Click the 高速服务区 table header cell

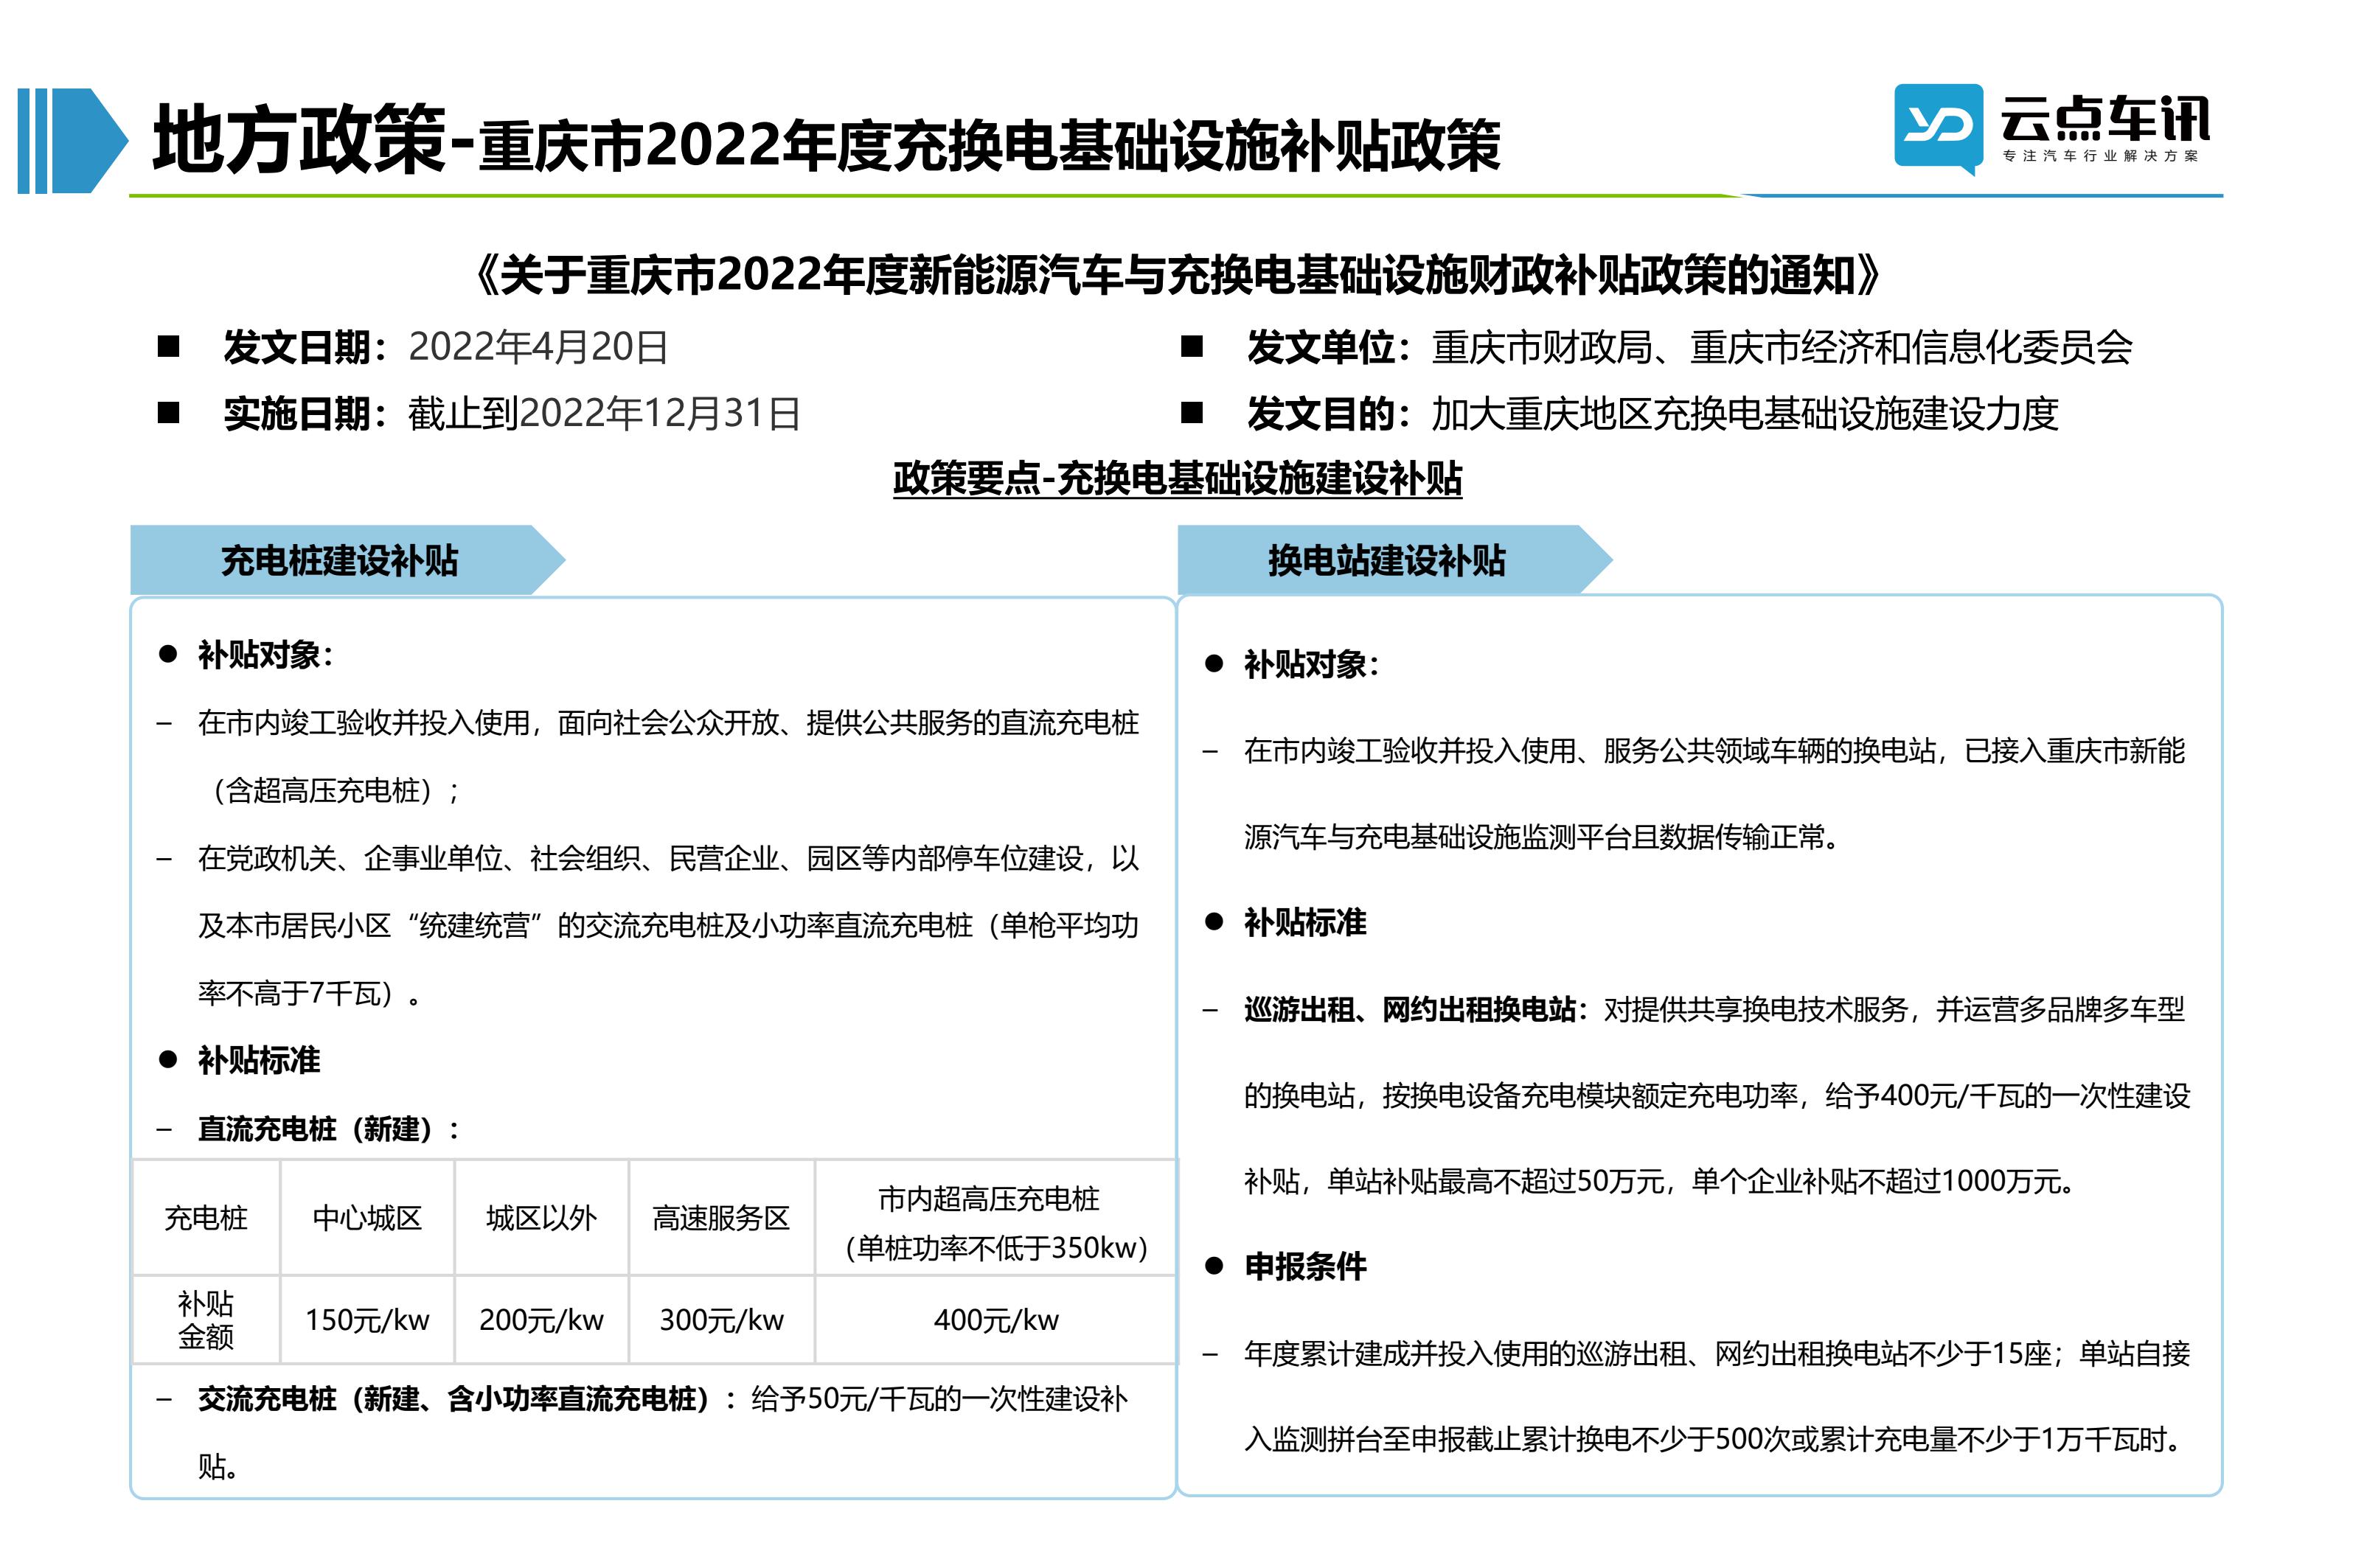[x=721, y=1218]
